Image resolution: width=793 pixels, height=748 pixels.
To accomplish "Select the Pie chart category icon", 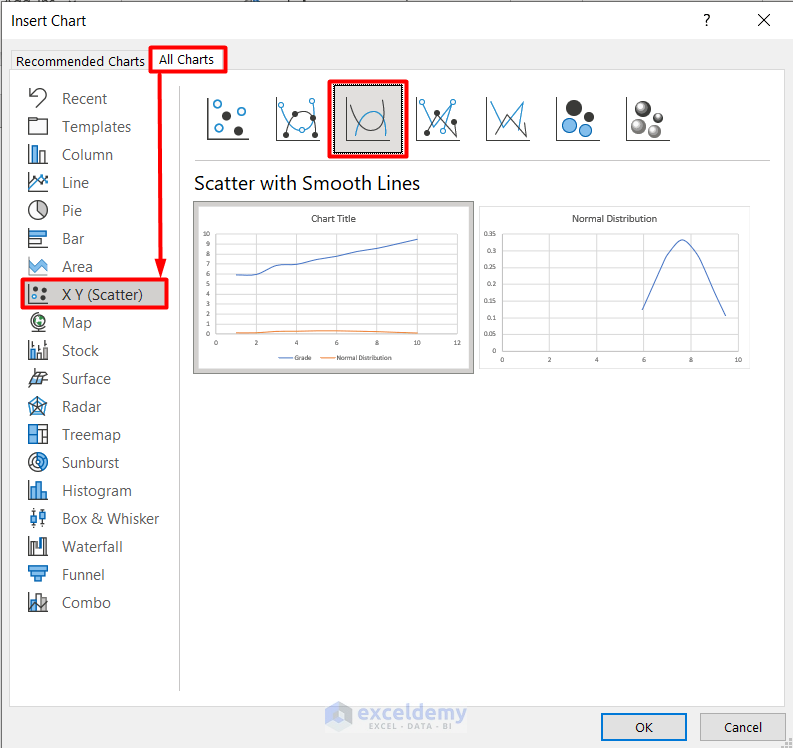I will [38, 210].
